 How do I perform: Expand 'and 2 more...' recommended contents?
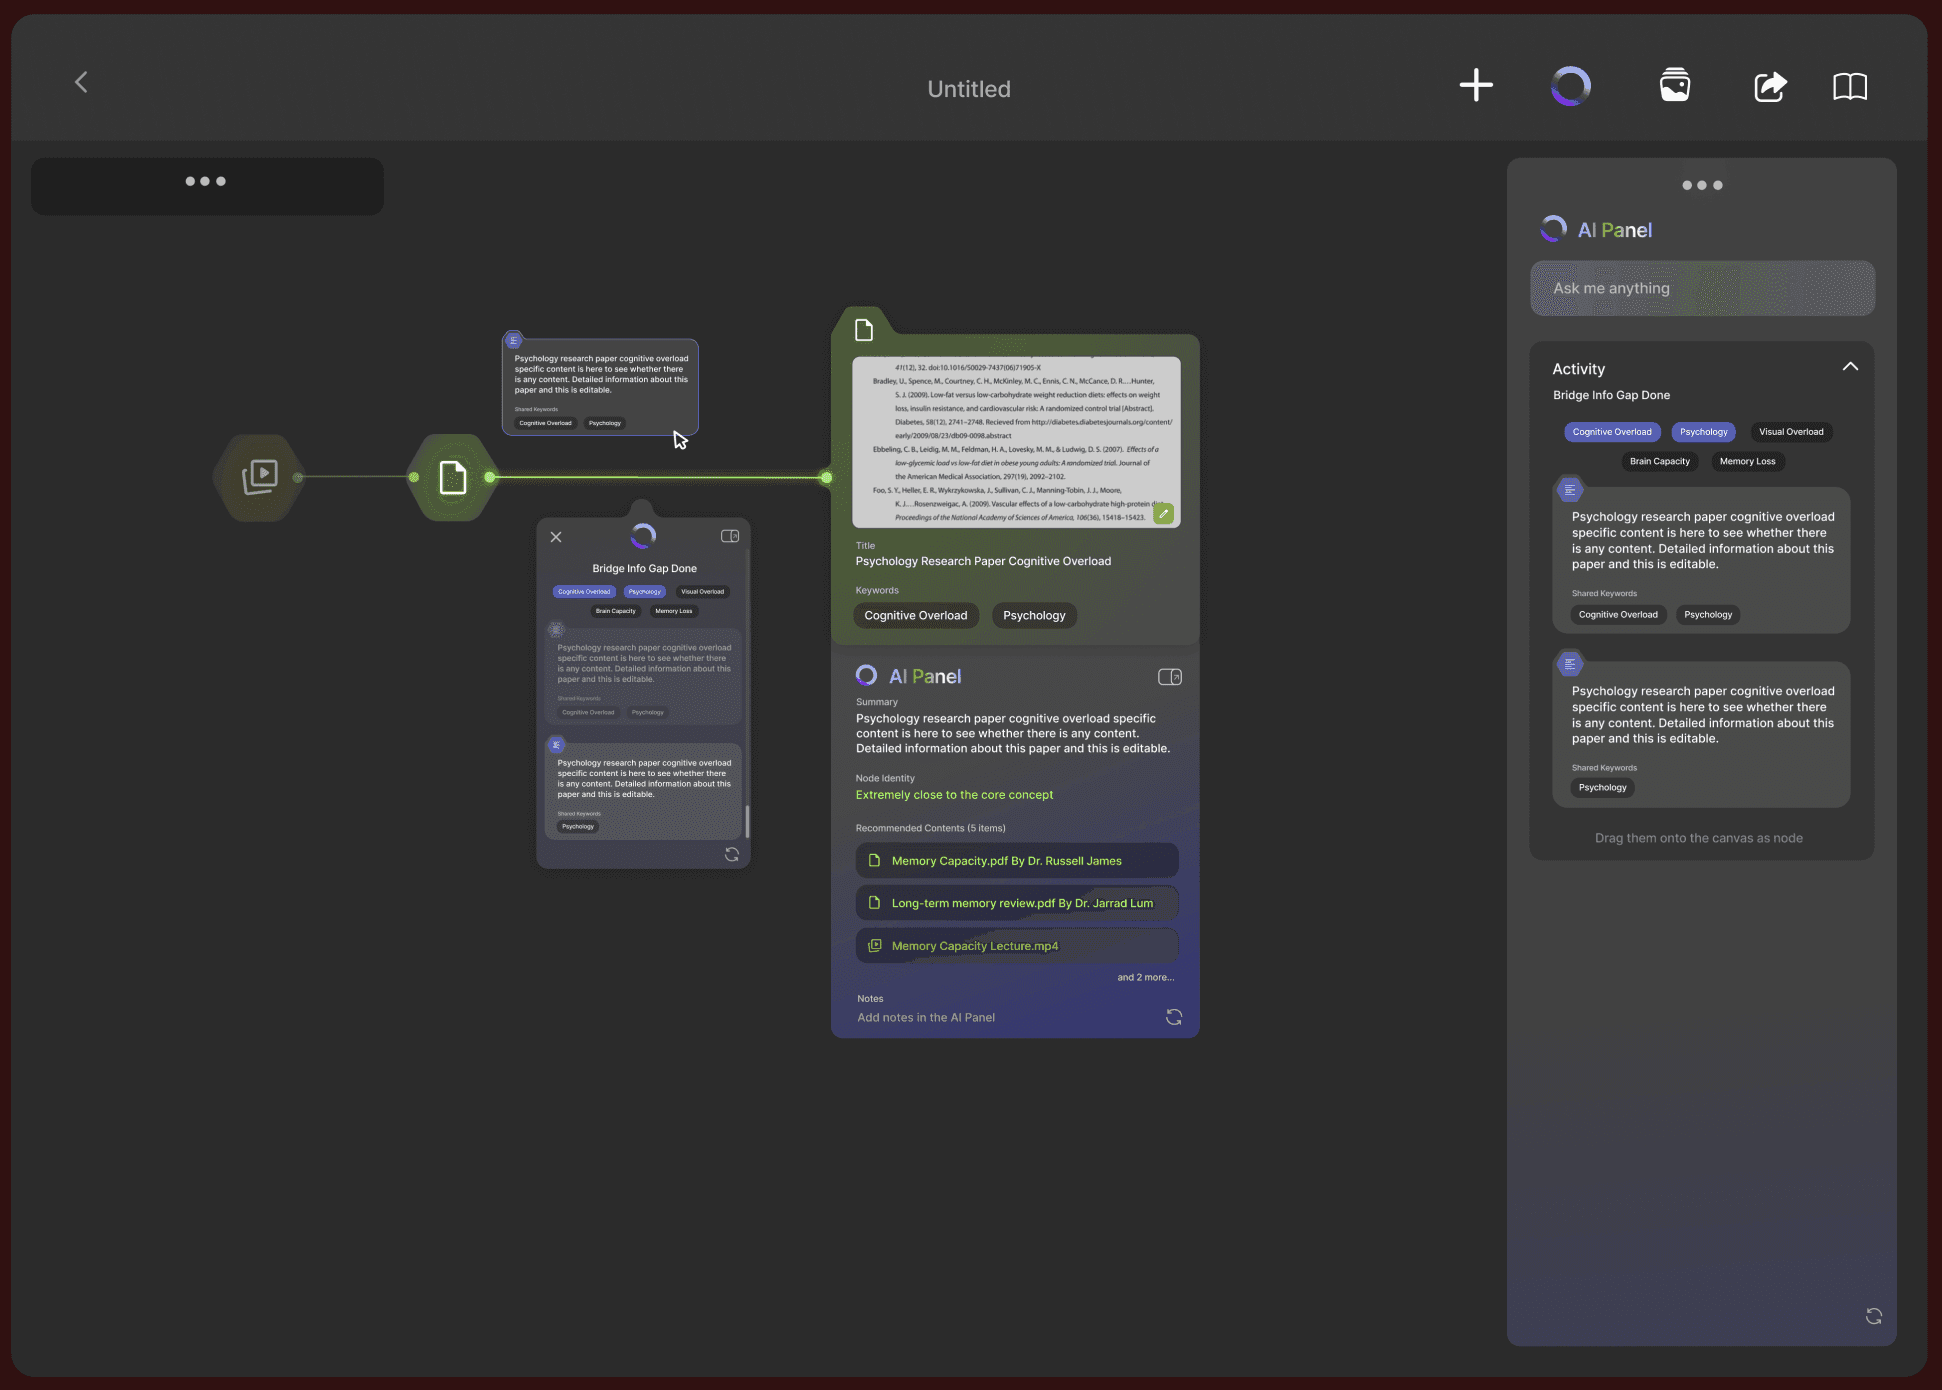[x=1145, y=977]
